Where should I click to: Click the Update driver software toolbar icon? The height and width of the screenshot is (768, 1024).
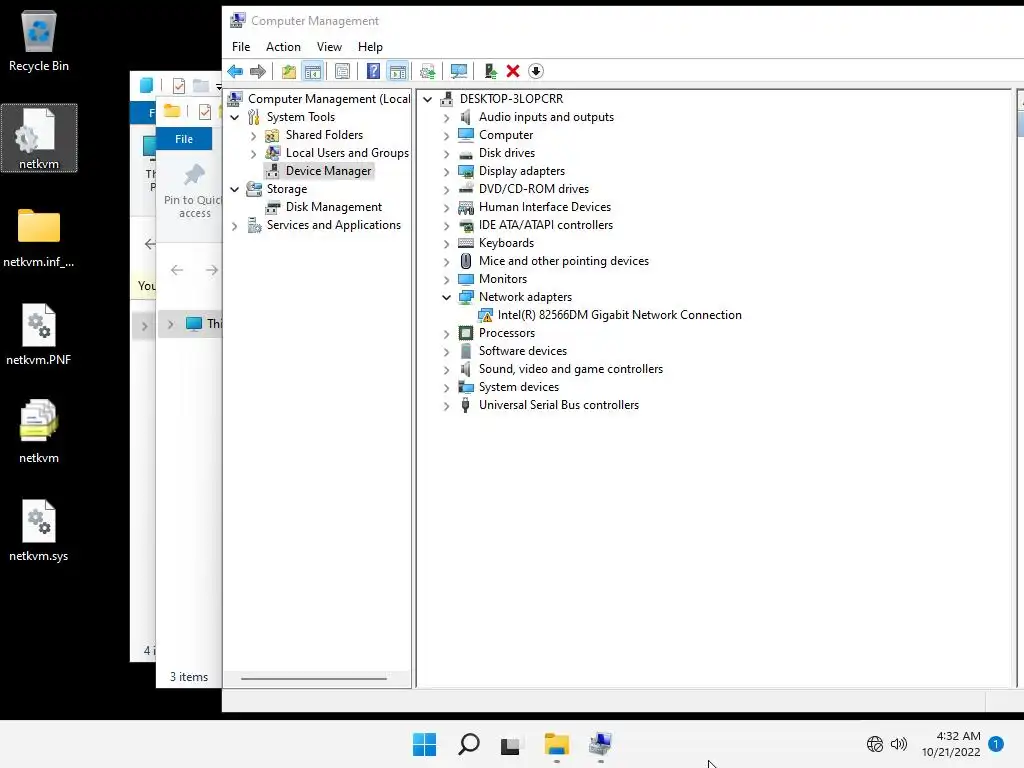tap(428, 71)
